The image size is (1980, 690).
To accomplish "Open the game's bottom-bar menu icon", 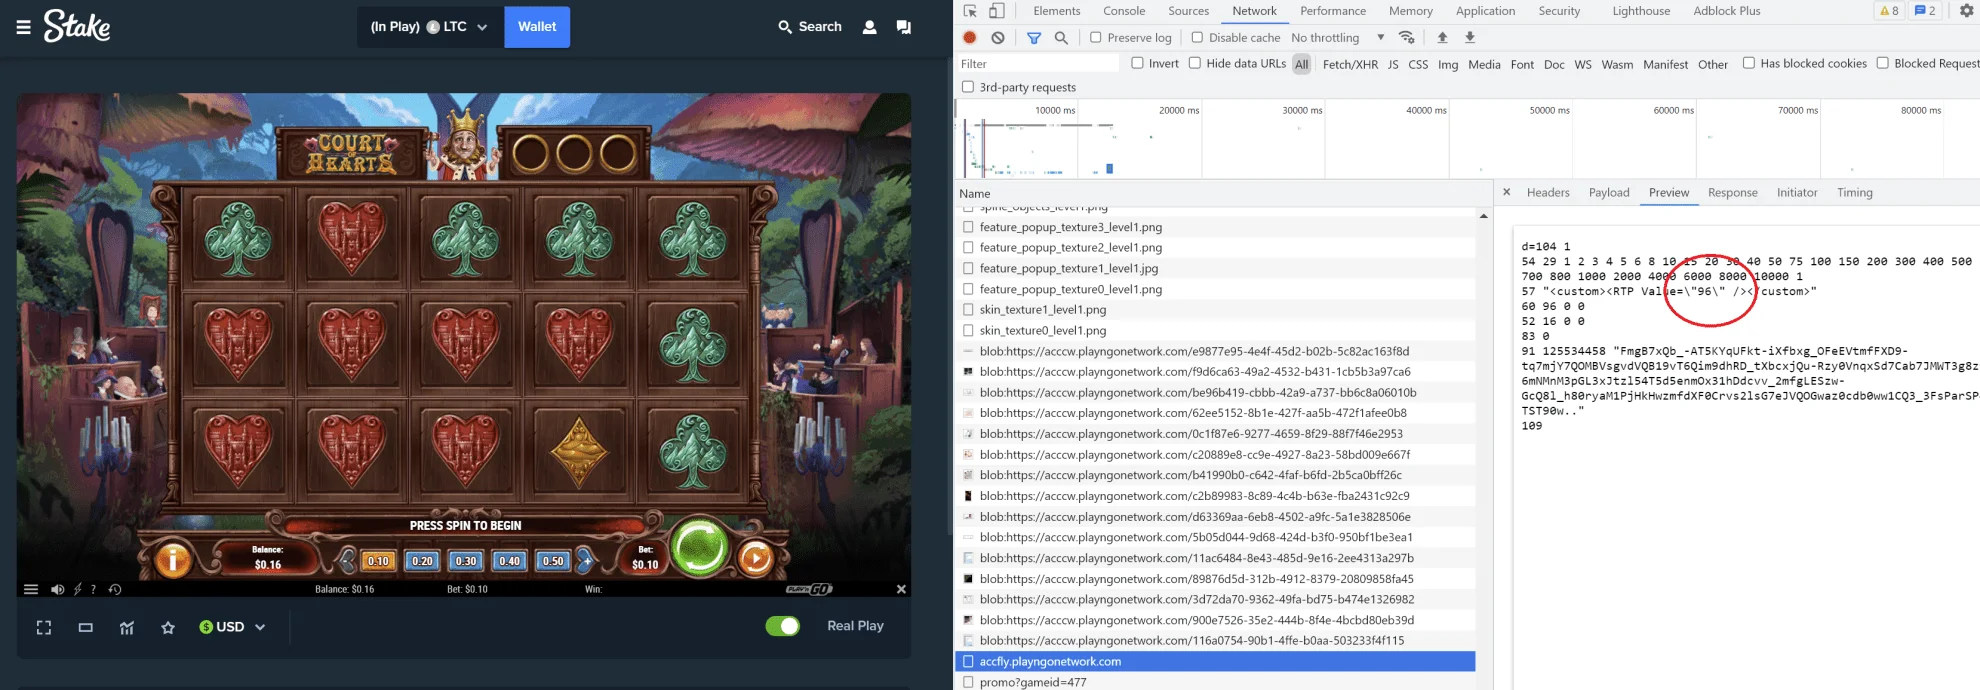I will (x=31, y=589).
